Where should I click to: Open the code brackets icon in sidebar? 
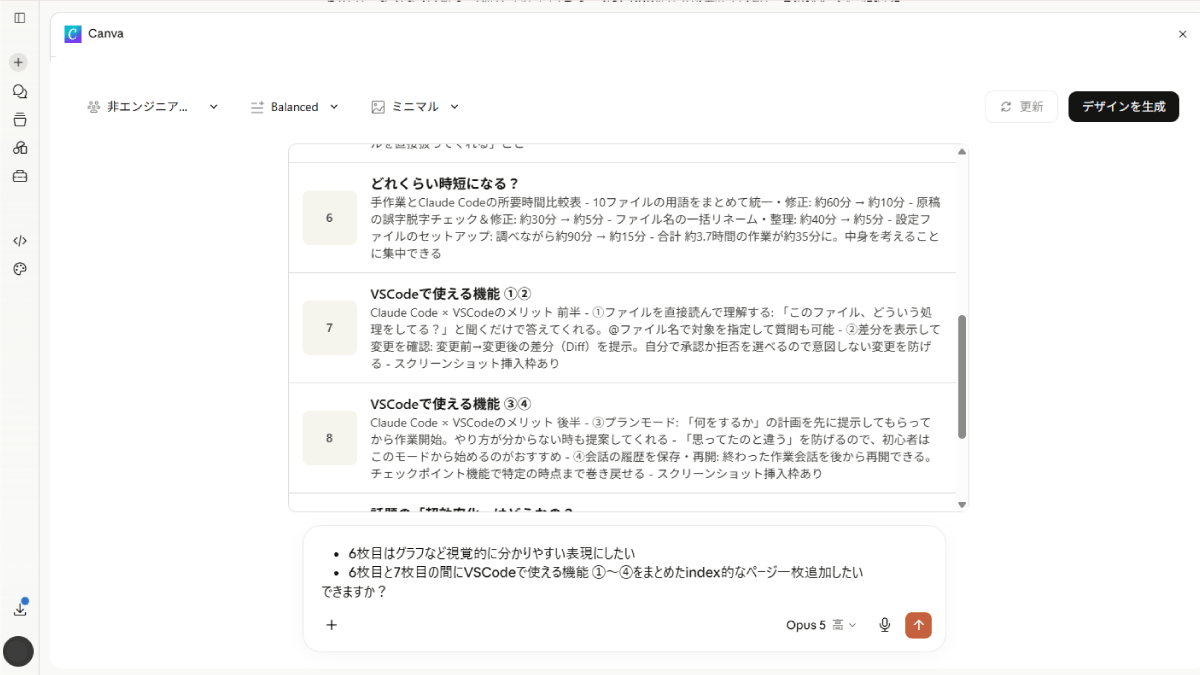click(19, 240)
